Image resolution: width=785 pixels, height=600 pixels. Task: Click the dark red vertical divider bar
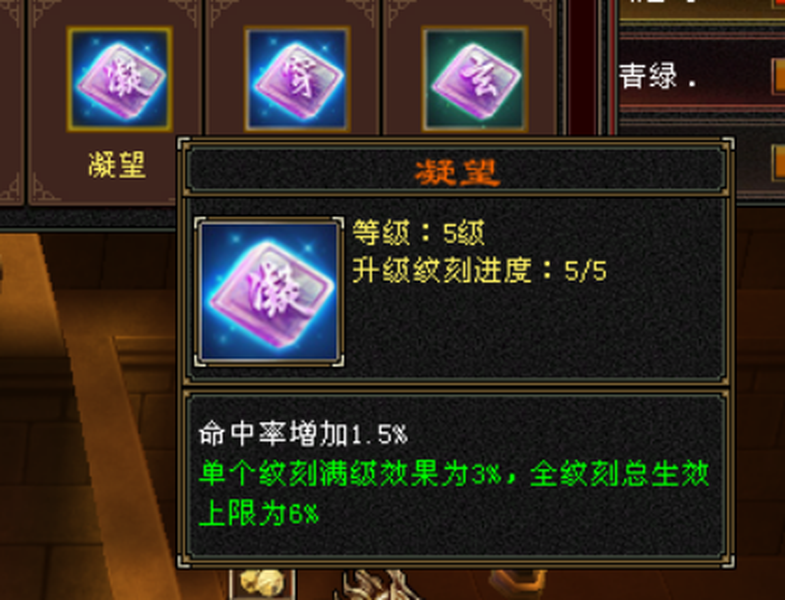tap(581, 68)
